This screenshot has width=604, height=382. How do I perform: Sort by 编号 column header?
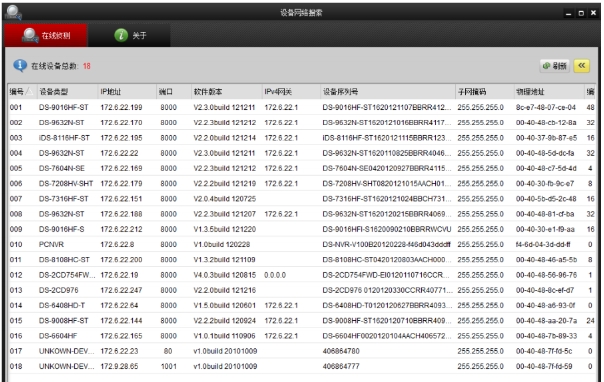(21, 92)
